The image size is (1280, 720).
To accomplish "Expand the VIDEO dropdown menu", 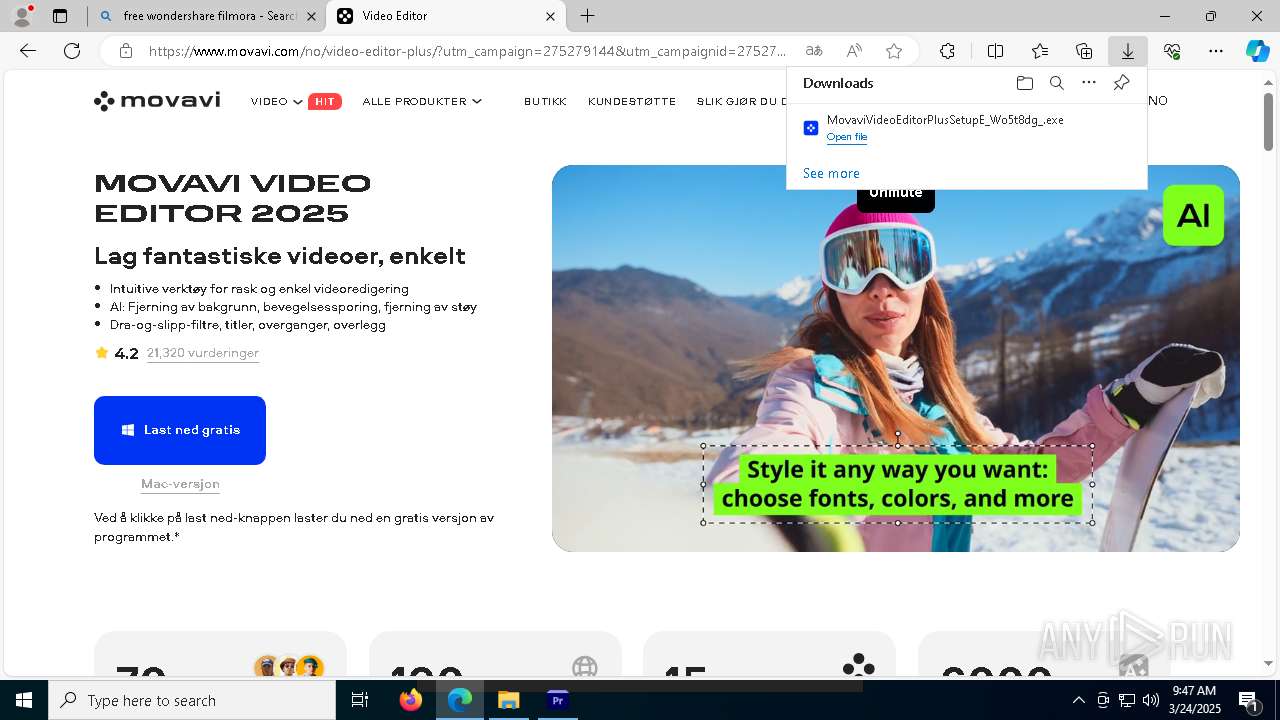I will [x=277, y=101].
